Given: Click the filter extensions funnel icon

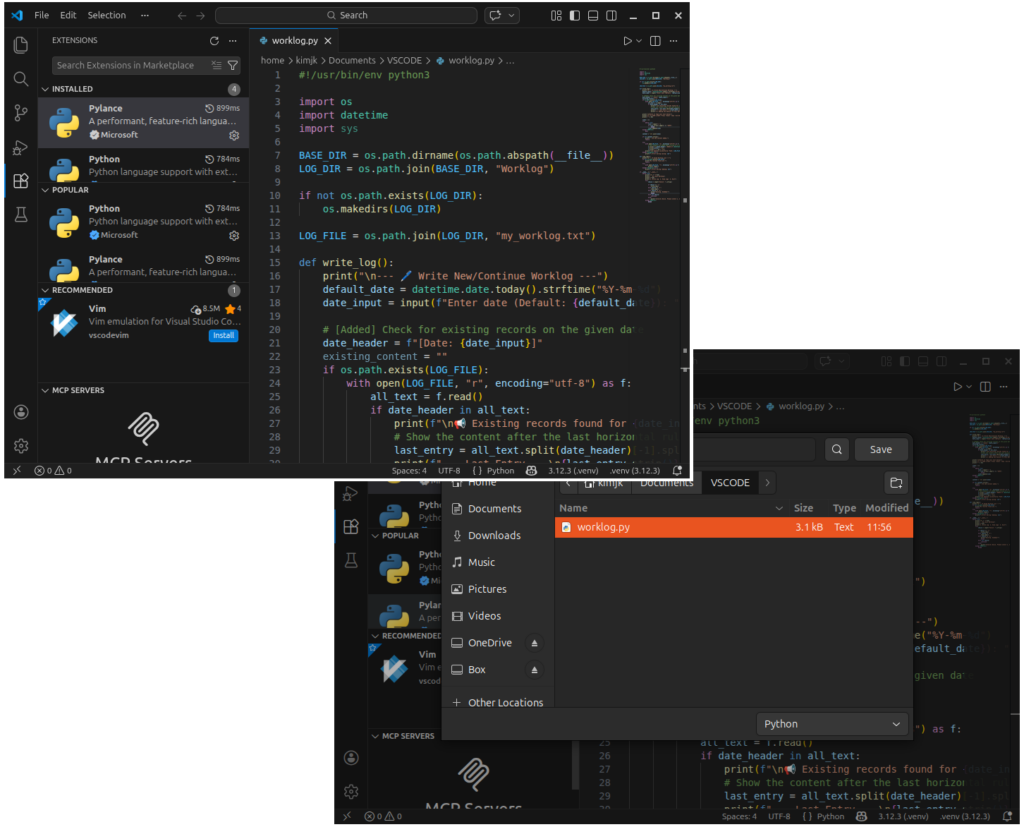Looking at the screenshot, I should pyautogui.click(x=233, y=65).
